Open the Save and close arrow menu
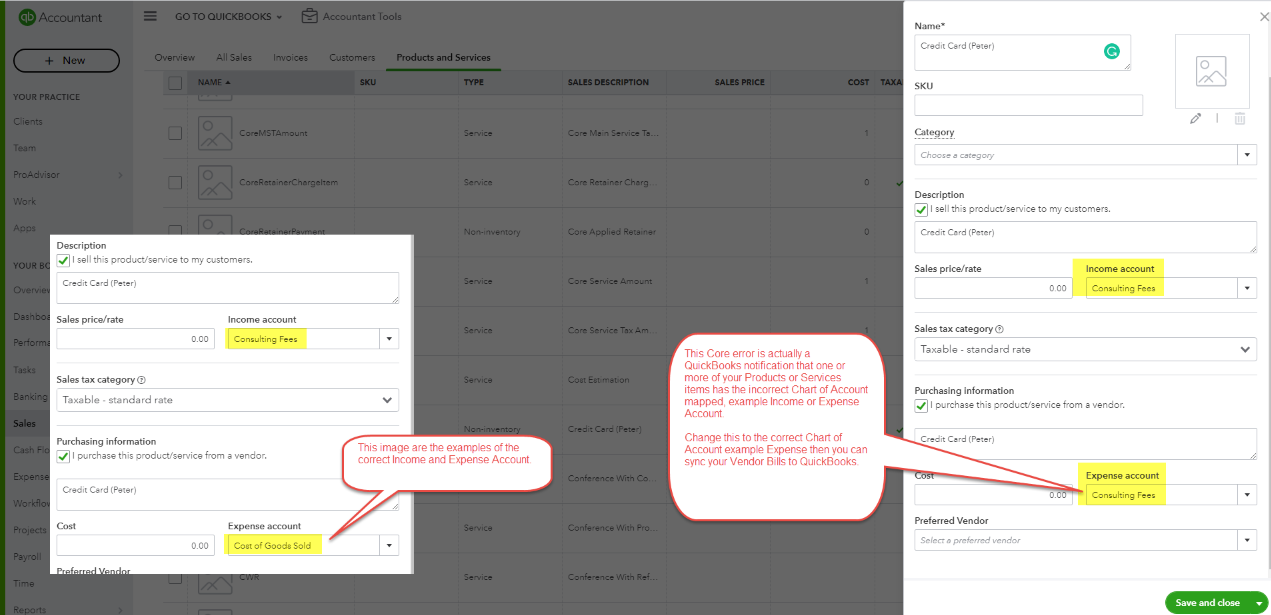Screen dimensions: 1271x615 1259,603
